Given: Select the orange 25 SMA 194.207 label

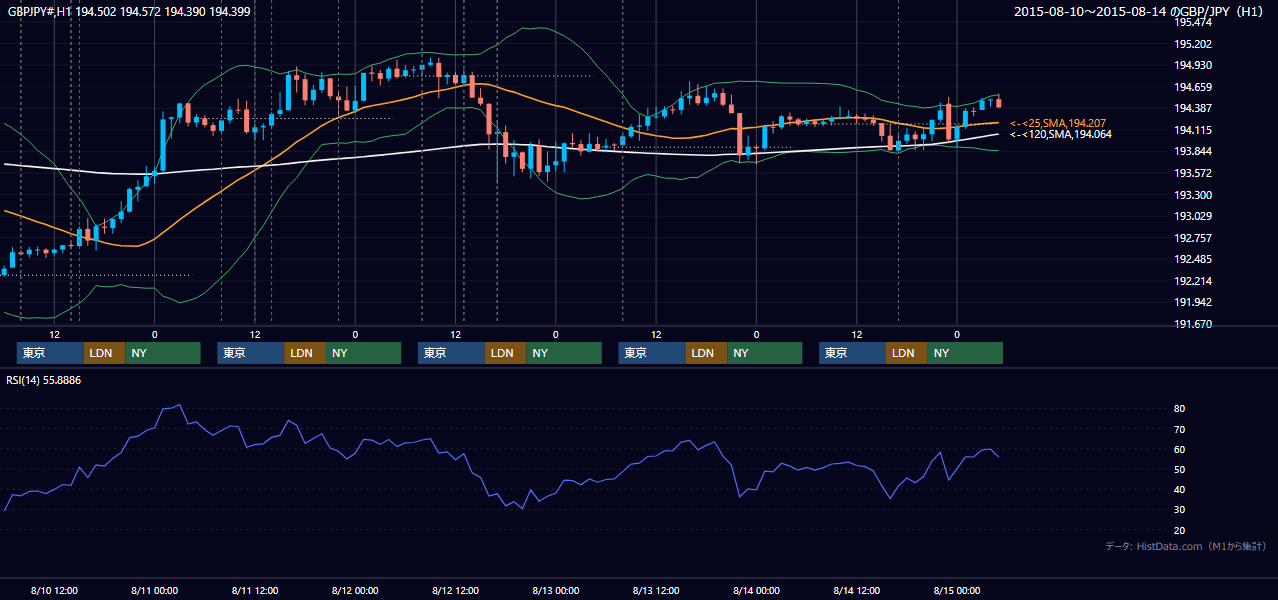Looking at the screenshot, I should tap(1058, 123).
